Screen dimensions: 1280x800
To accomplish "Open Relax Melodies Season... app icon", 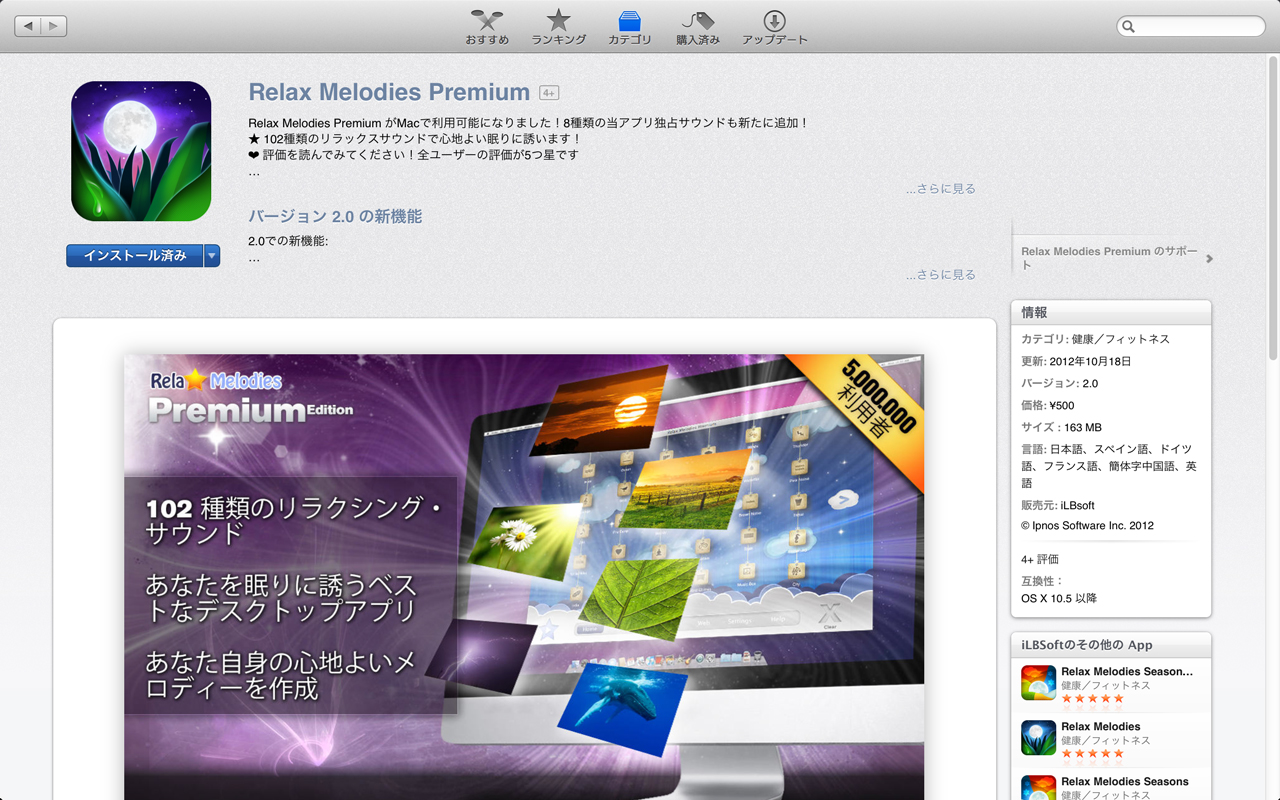I will (x=1039, y=683).
